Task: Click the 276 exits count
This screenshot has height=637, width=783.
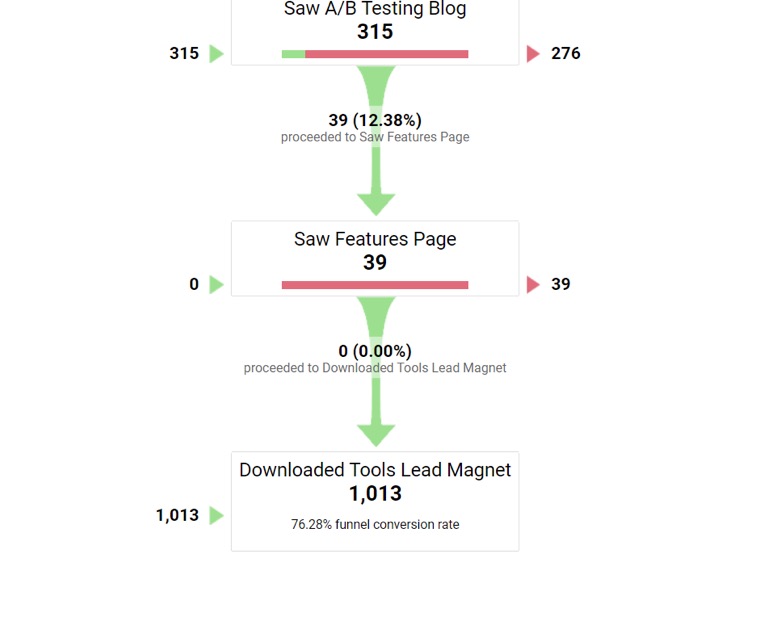Action: click(x=566, y=53)
